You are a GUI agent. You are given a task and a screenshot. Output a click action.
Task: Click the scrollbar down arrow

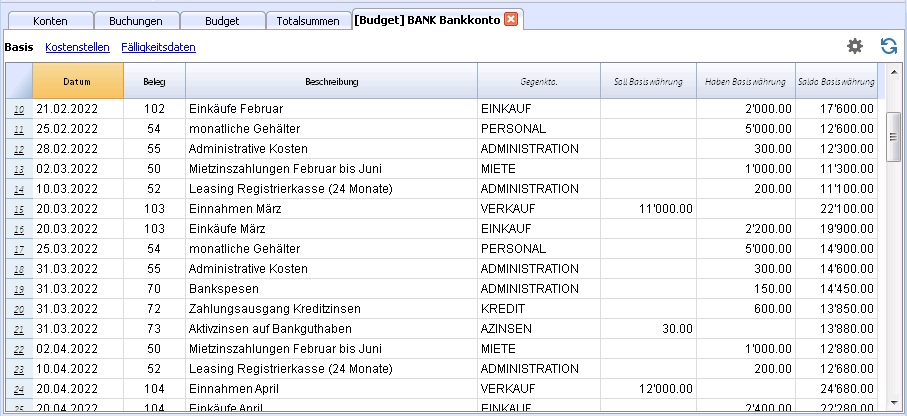(893, 403)
